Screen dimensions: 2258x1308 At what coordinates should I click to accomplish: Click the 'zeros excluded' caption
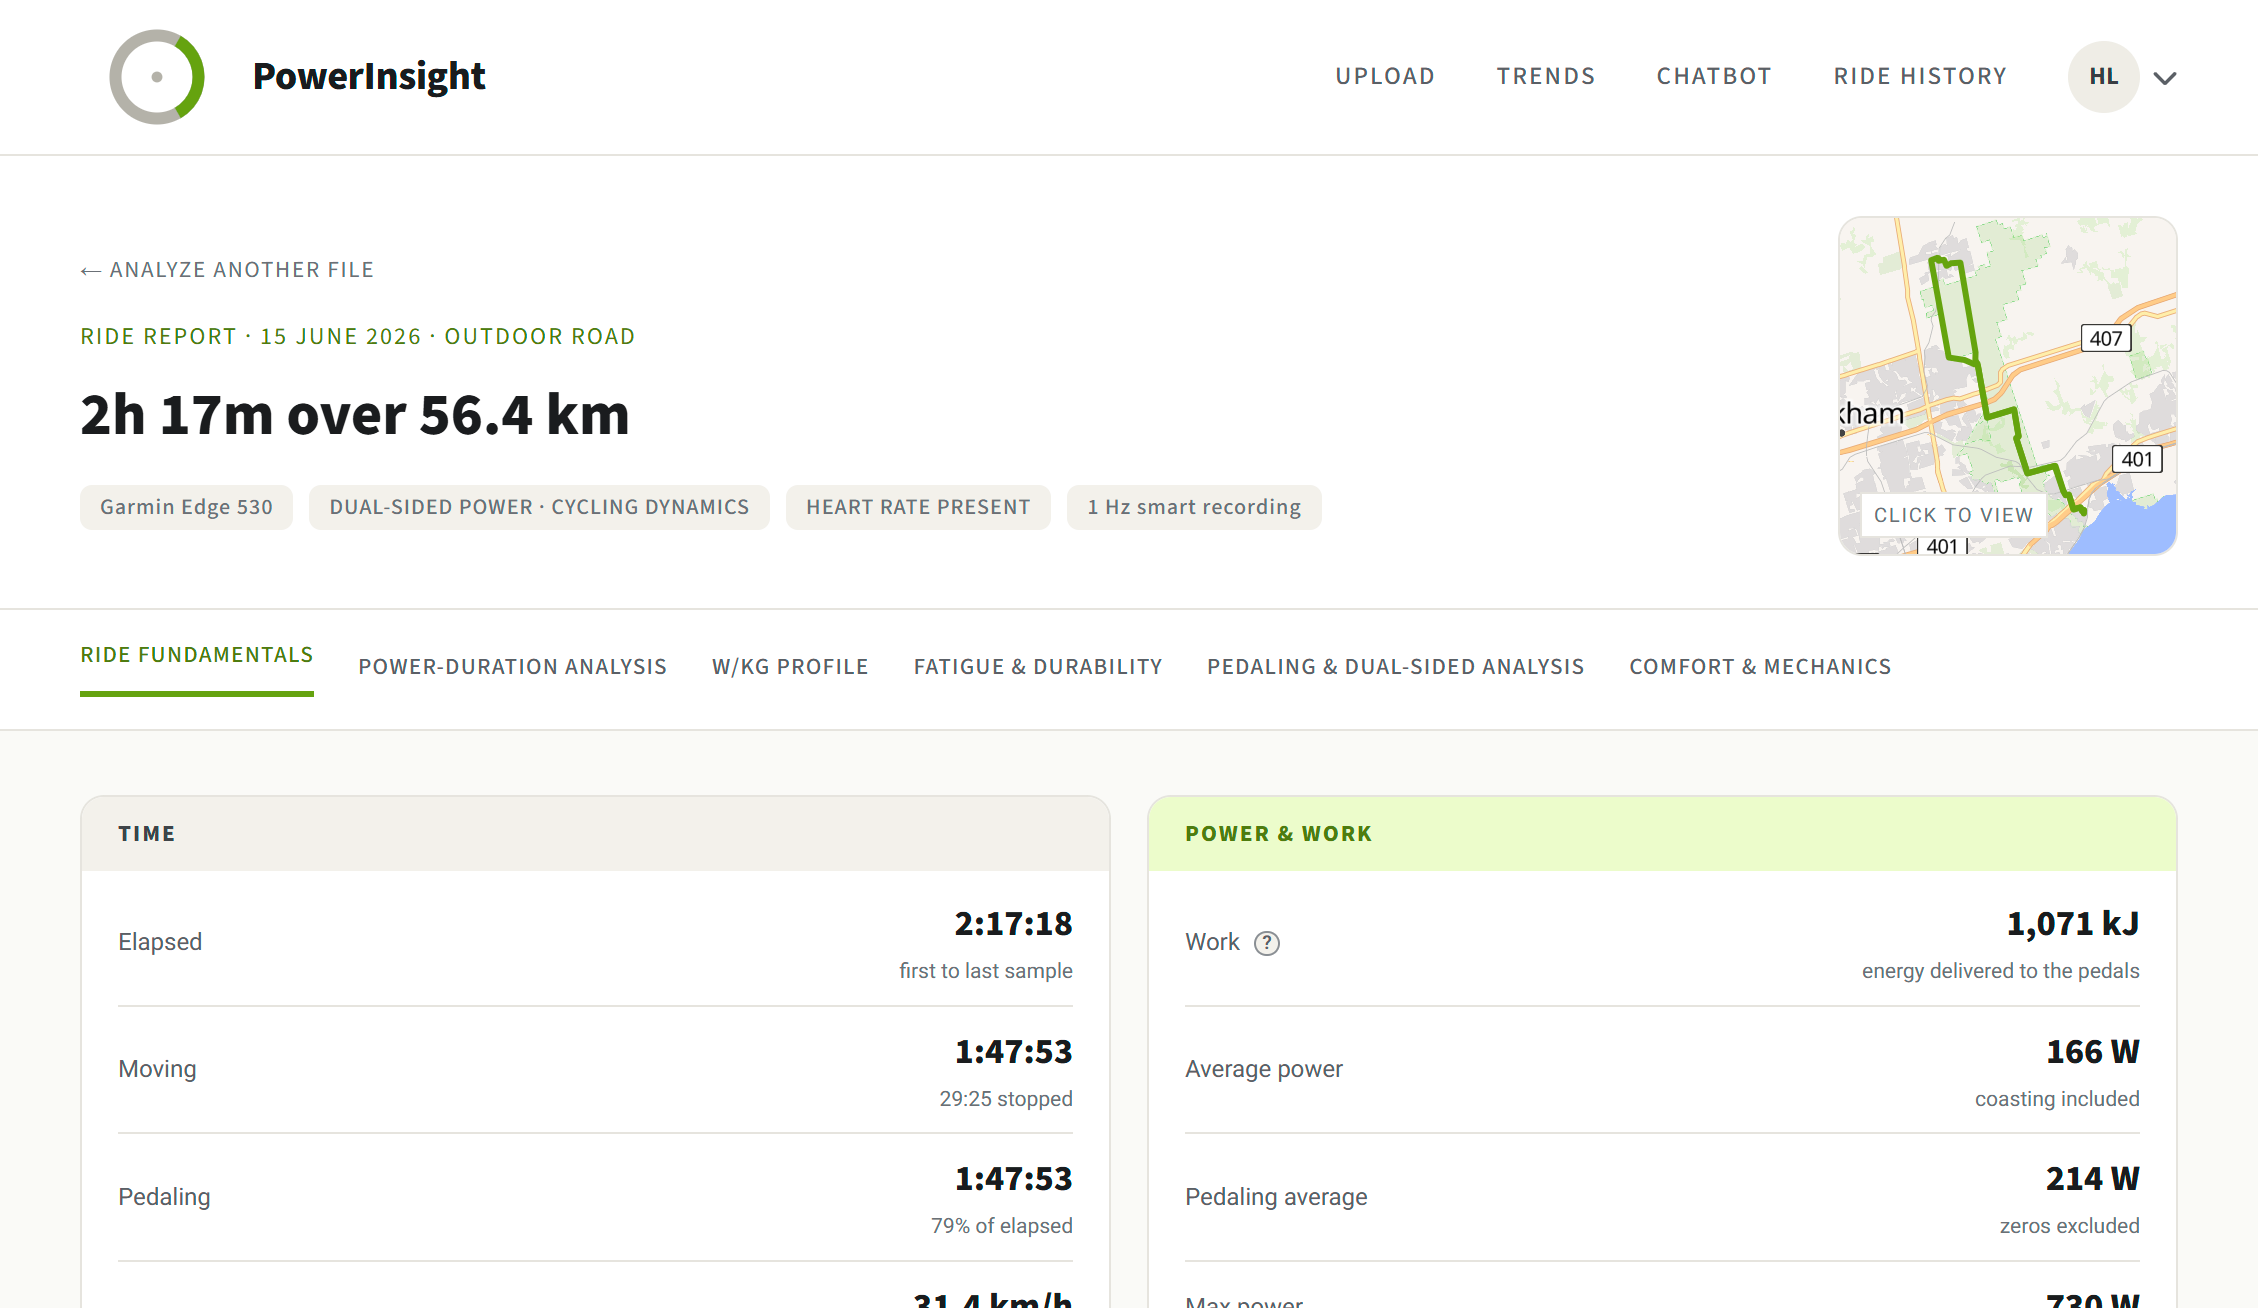2070,1226
